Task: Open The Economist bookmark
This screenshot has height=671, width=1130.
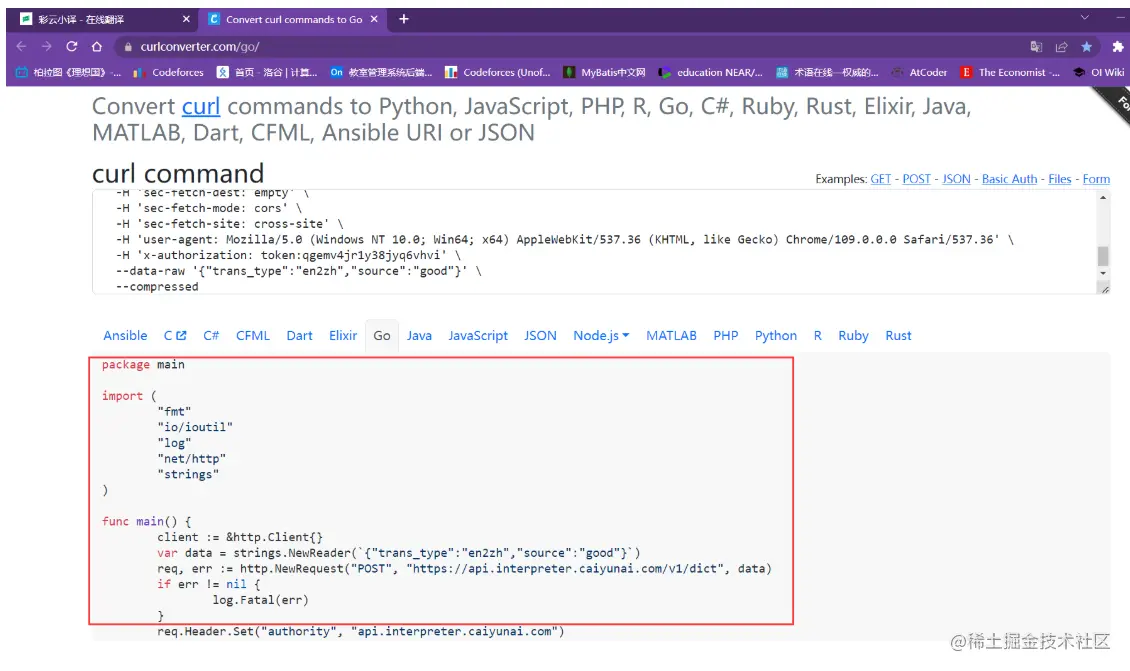Action: (1010, 72)
